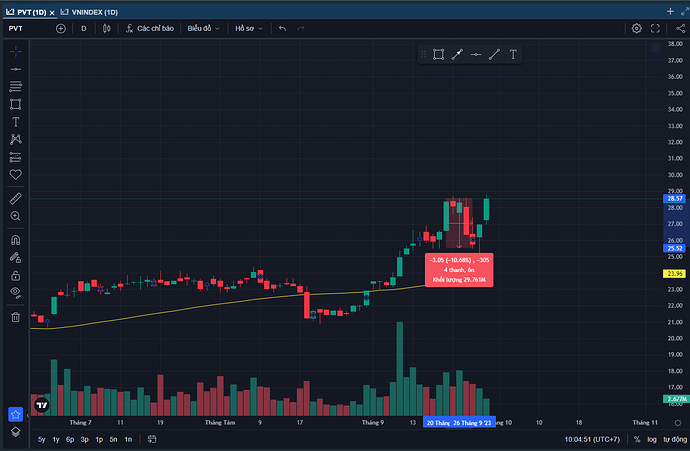This screenshot has width=690, height=451.
Task: Toggle favorites star toolbar
Action: coord(15,414)
